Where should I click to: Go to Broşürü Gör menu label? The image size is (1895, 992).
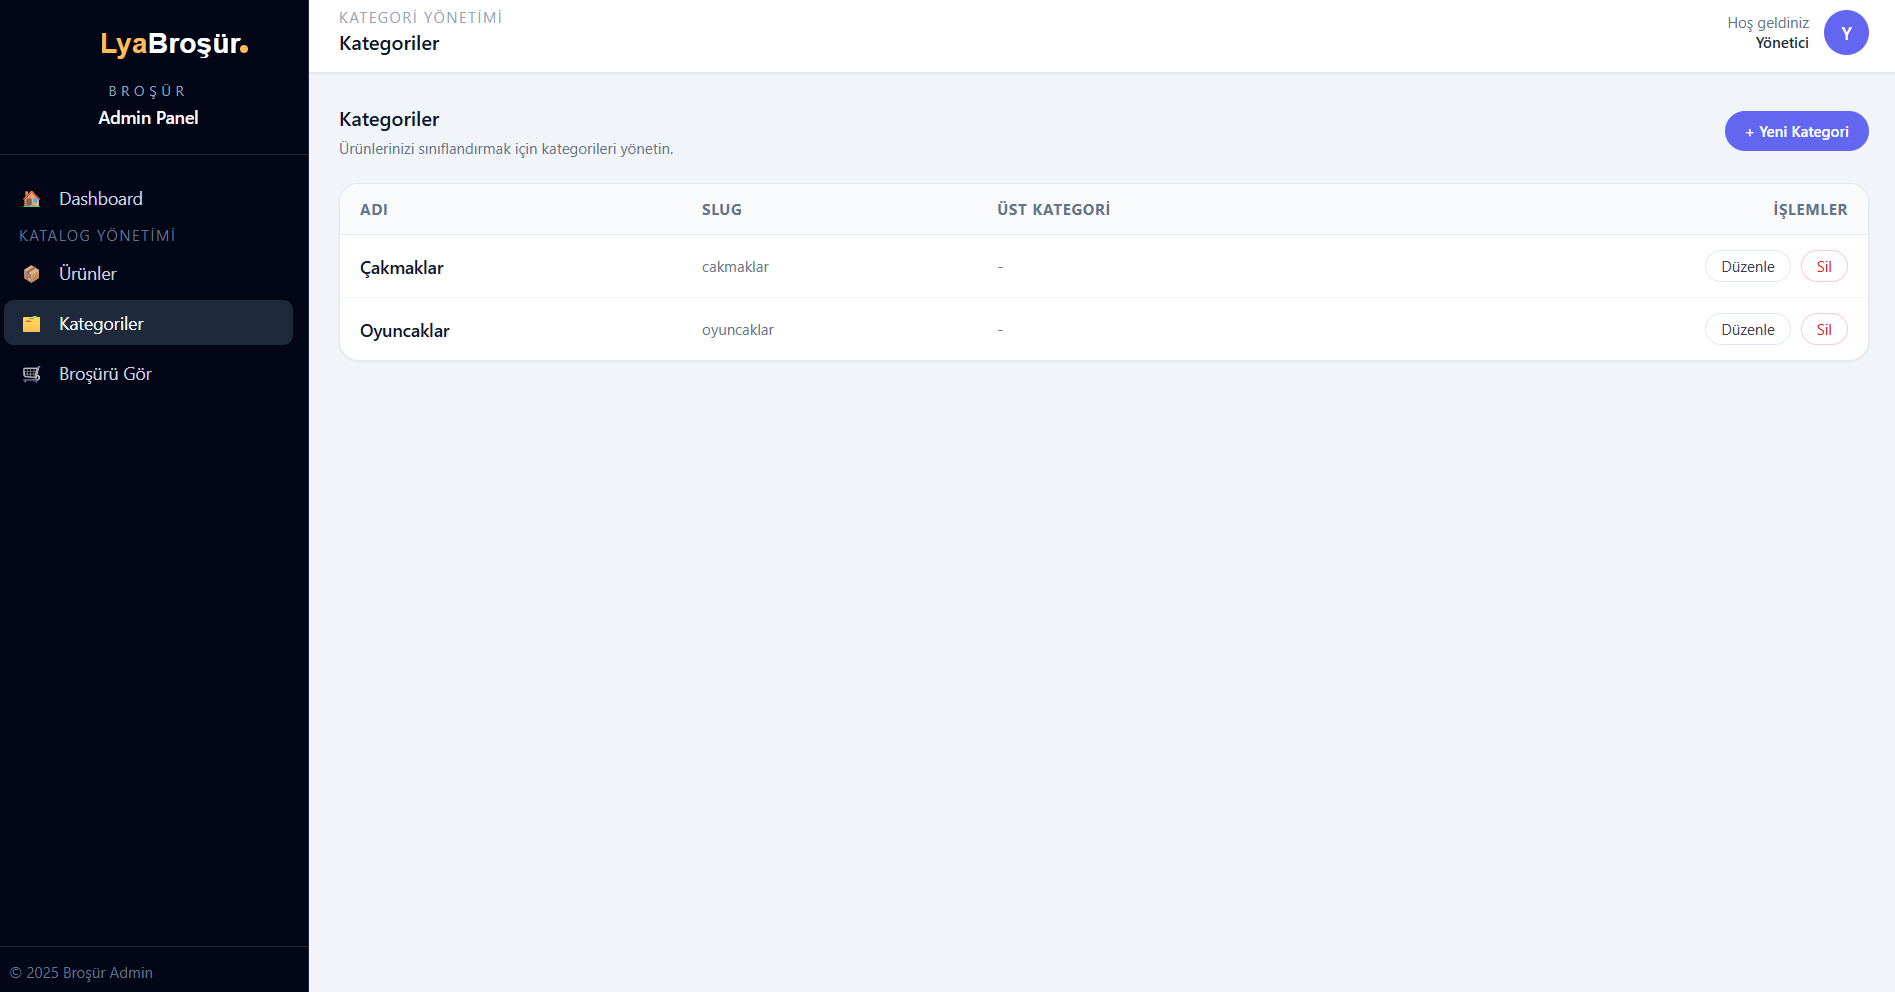click(x=105, y=374)
